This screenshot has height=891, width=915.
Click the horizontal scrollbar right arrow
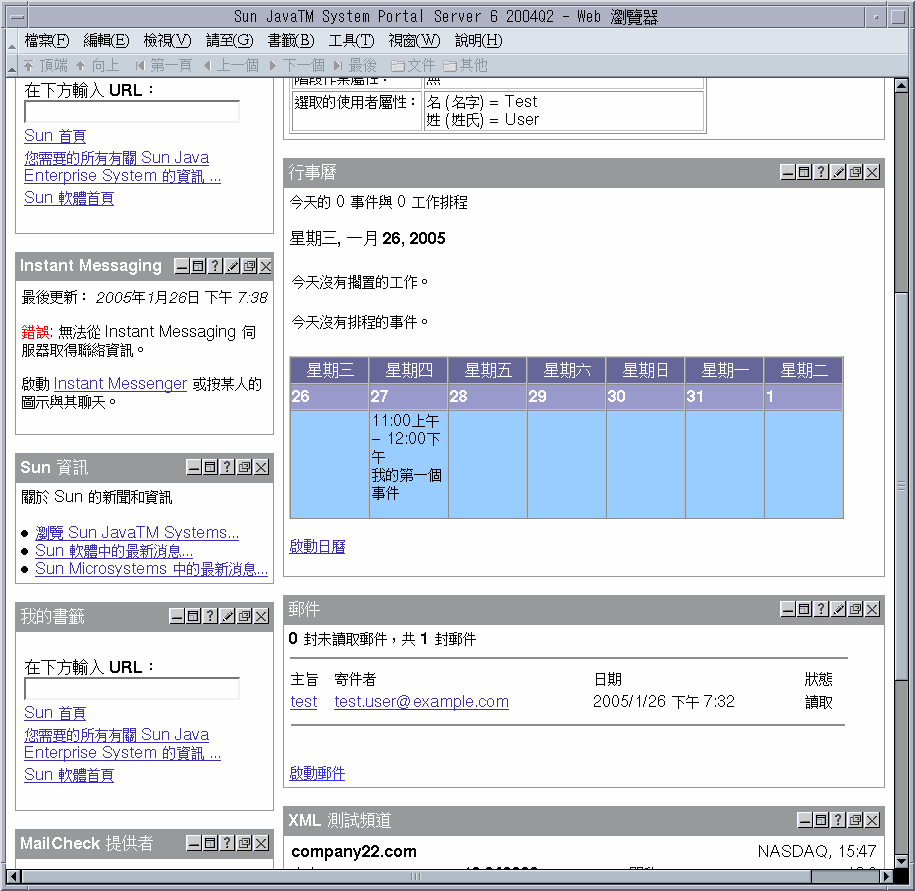coord(887,876)
